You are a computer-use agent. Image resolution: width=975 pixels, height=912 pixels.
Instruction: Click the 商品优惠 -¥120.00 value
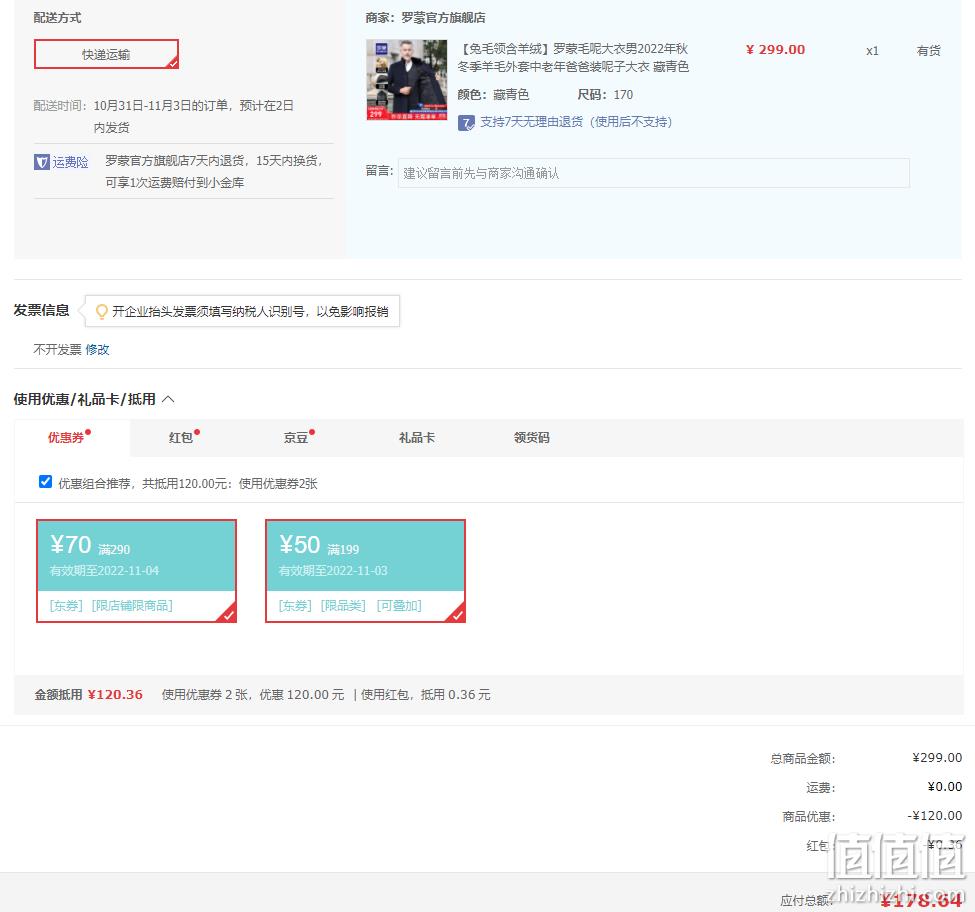coord(935,815)
